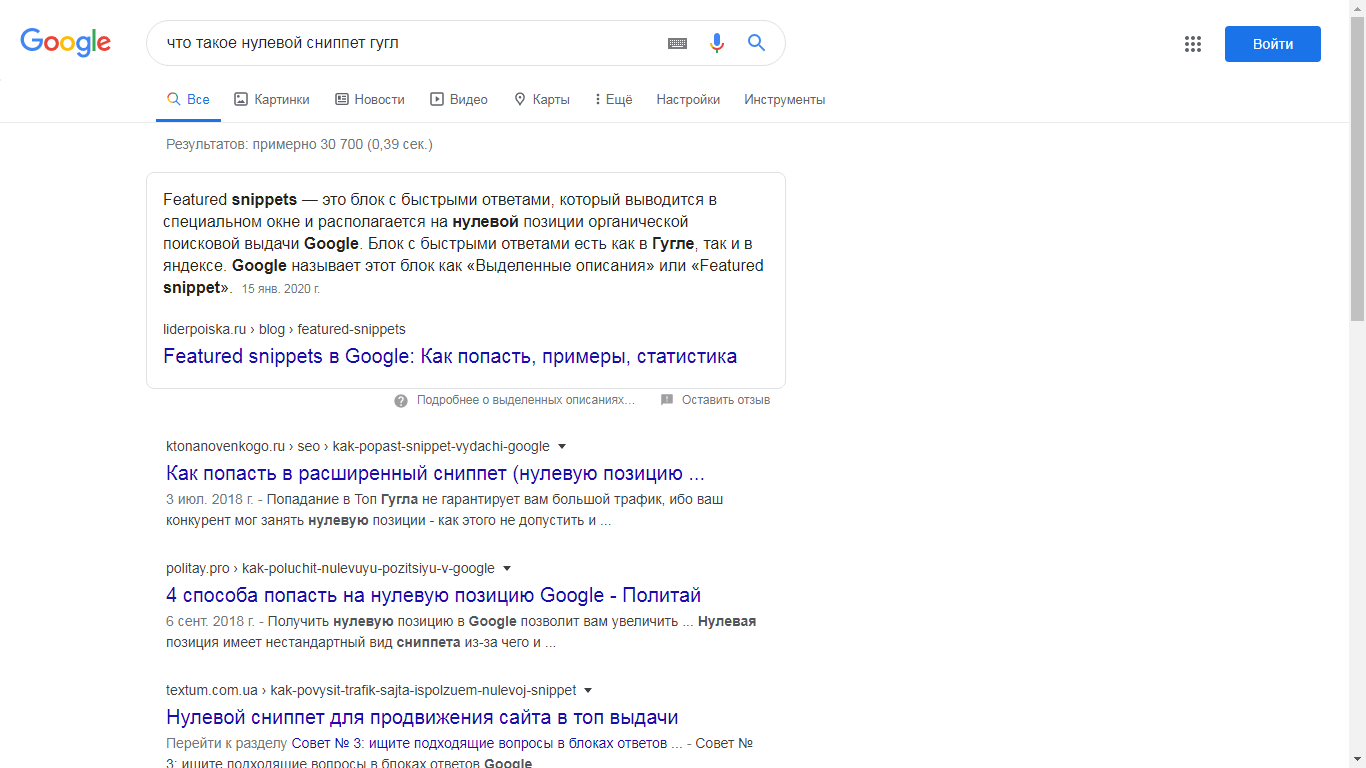The height and width of the screenshot is (768, 1366).
Task: Switch to the Все tab
Action: click(x=188, y=100)
